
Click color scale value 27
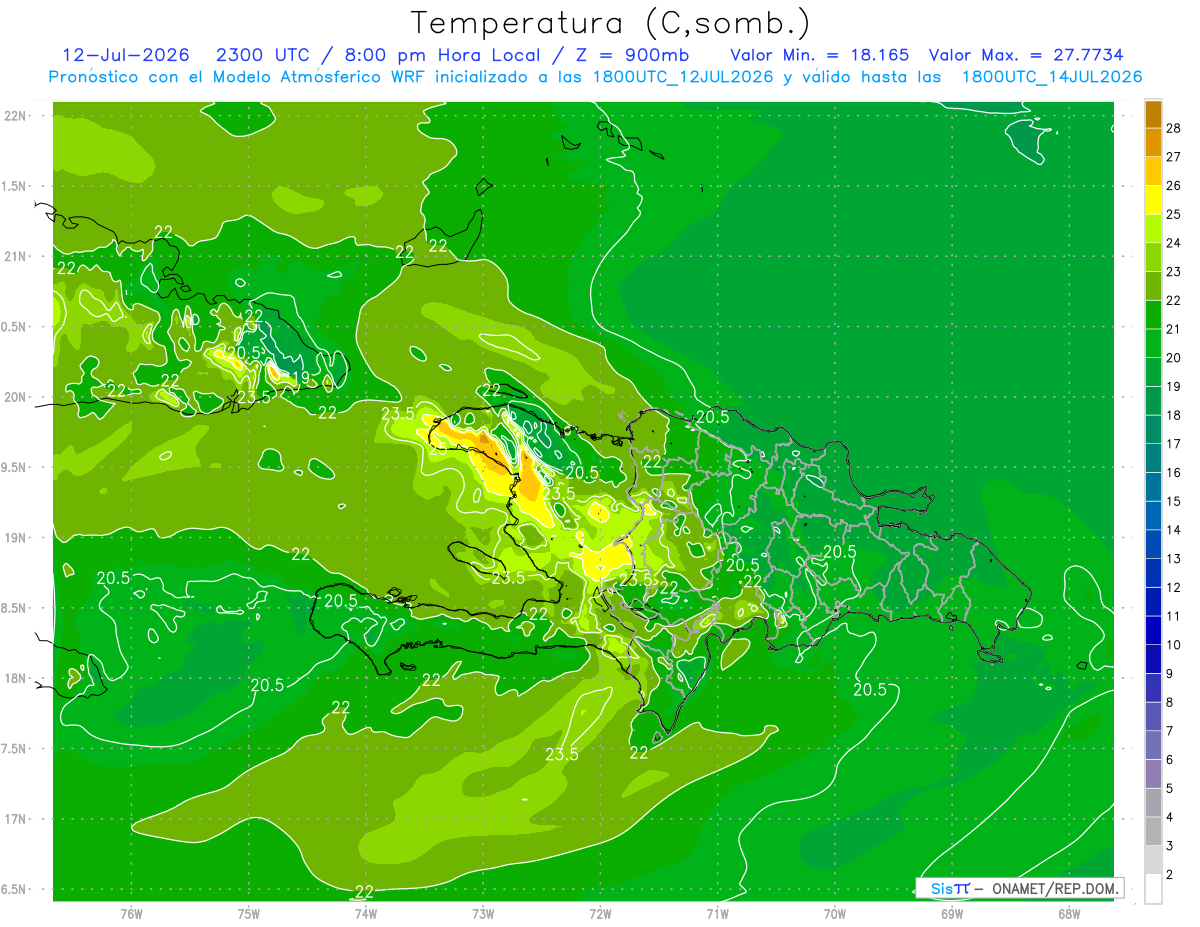pyautogui.click(x=1173, y=157)
